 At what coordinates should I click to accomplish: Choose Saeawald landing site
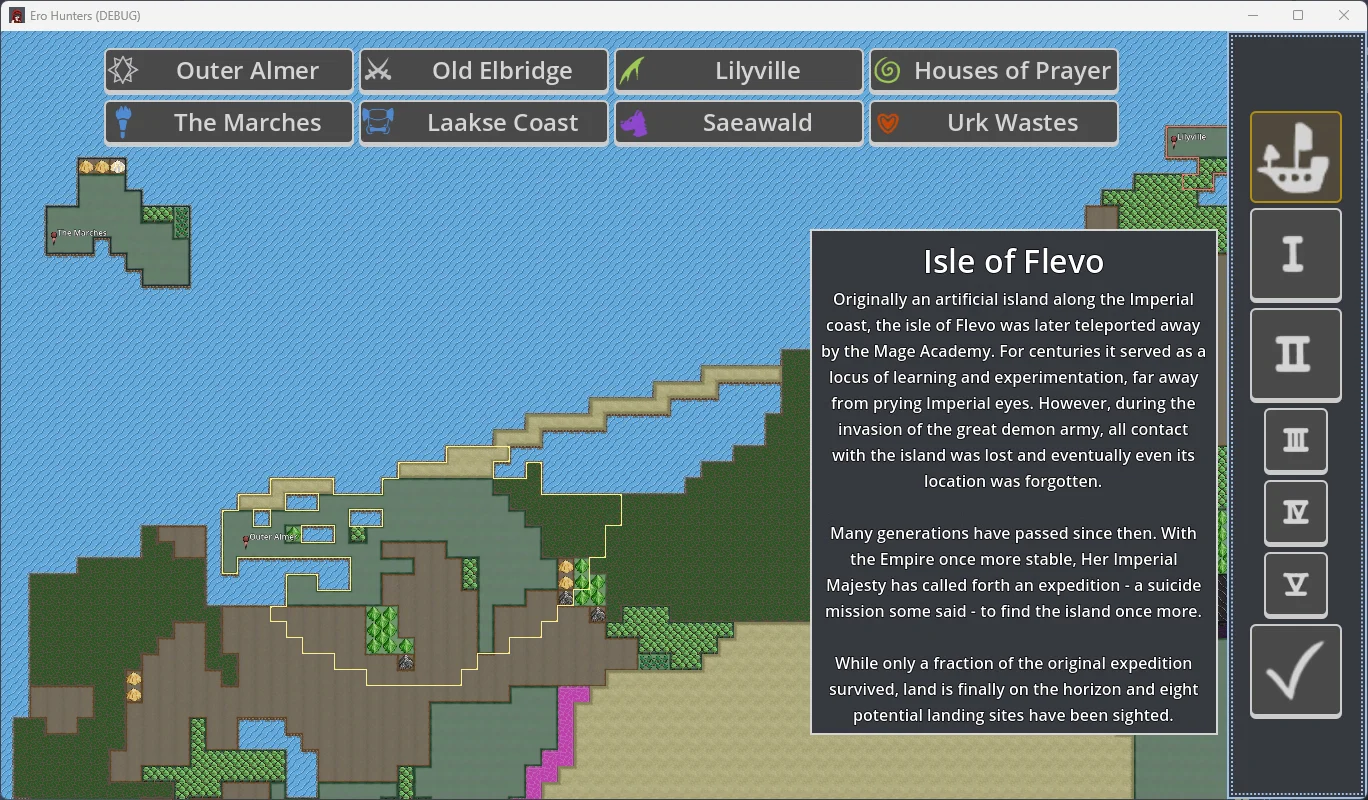739,123
